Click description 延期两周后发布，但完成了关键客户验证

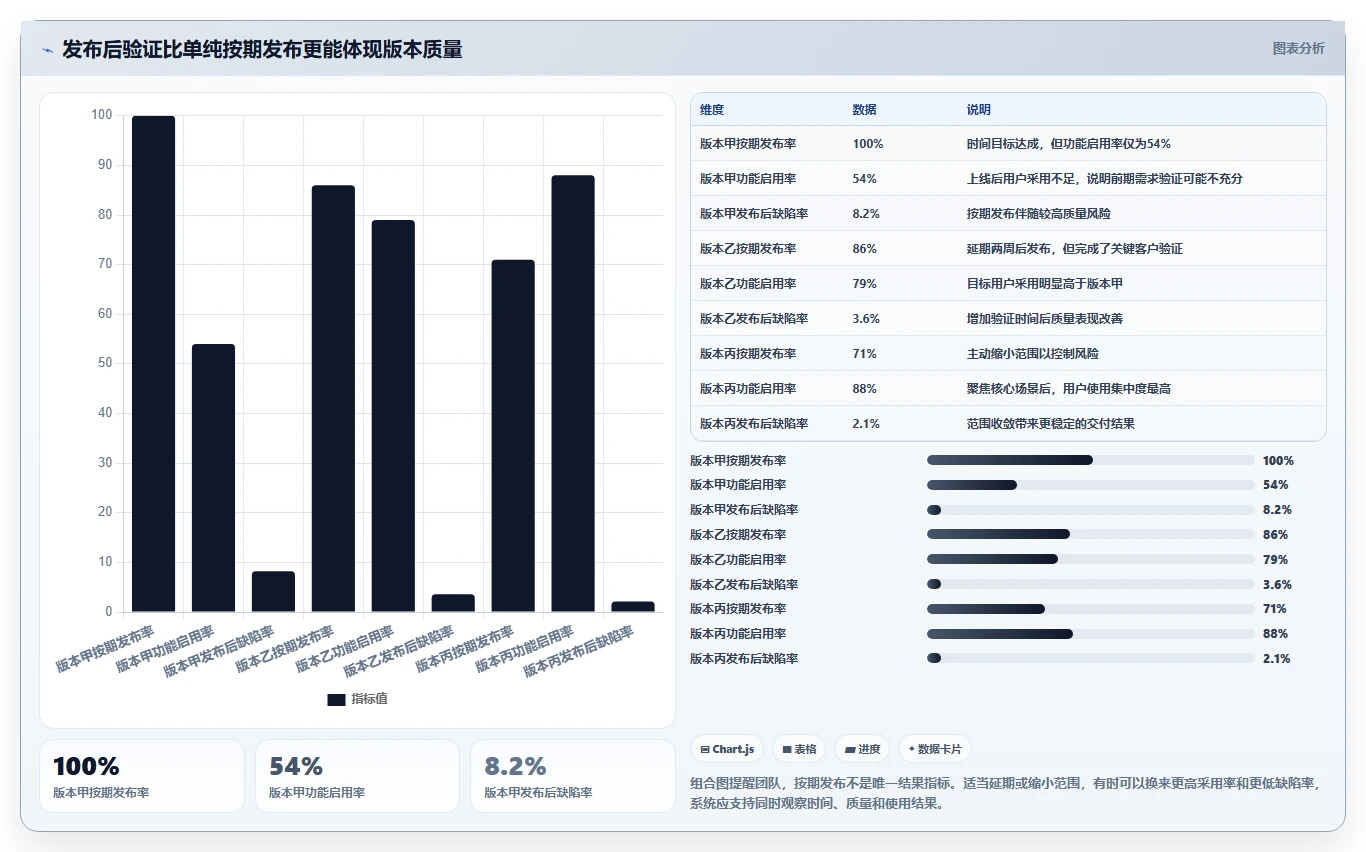point(1074,249)
